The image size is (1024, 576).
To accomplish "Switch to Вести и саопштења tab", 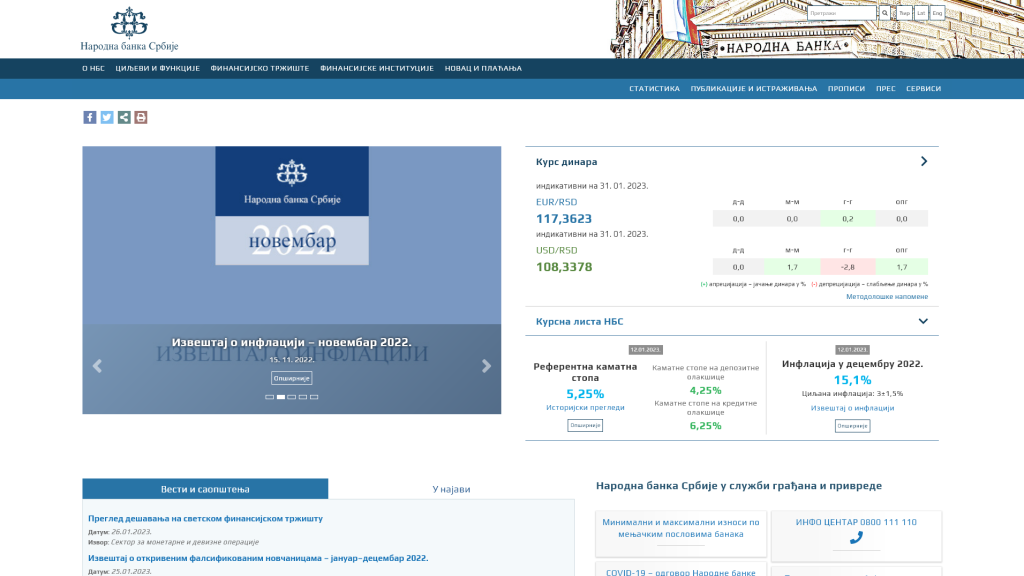I will click(205, 489).
